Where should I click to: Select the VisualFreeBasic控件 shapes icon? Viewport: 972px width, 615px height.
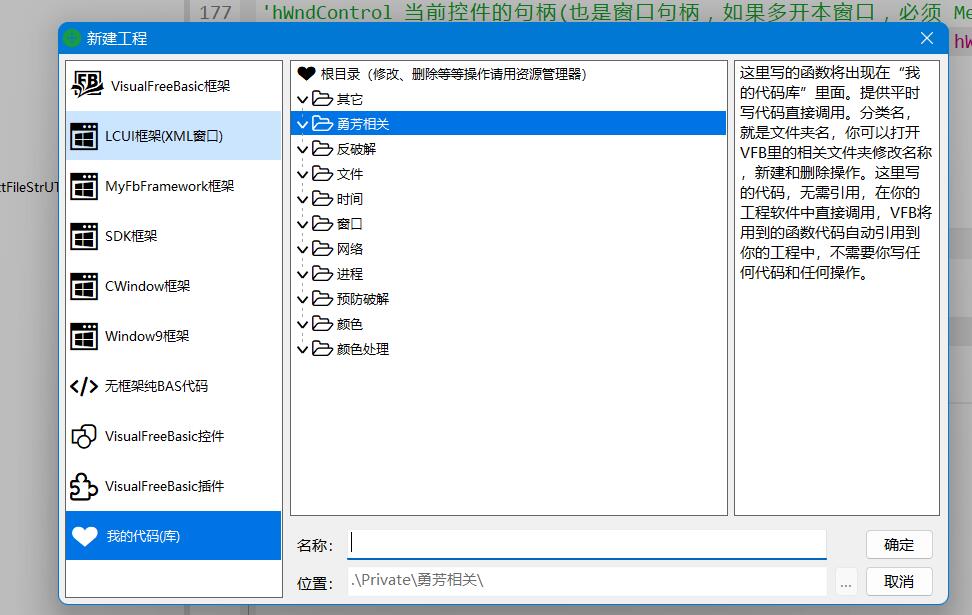pos(84,436)
